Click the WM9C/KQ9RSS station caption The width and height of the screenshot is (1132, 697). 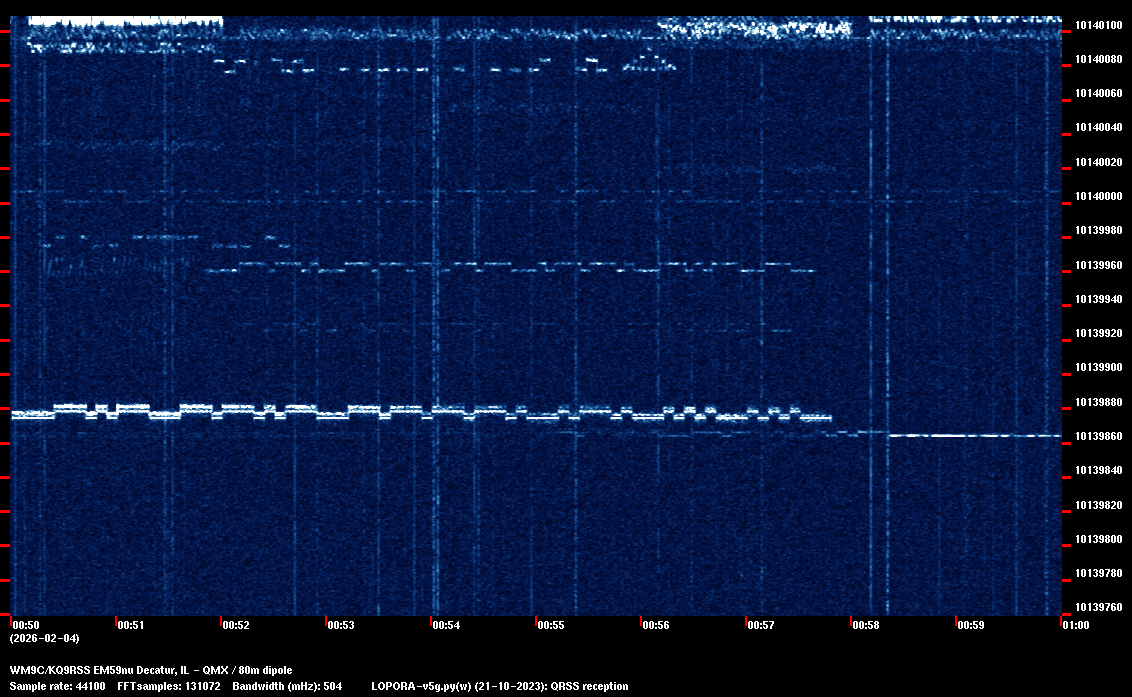[151, 669]
